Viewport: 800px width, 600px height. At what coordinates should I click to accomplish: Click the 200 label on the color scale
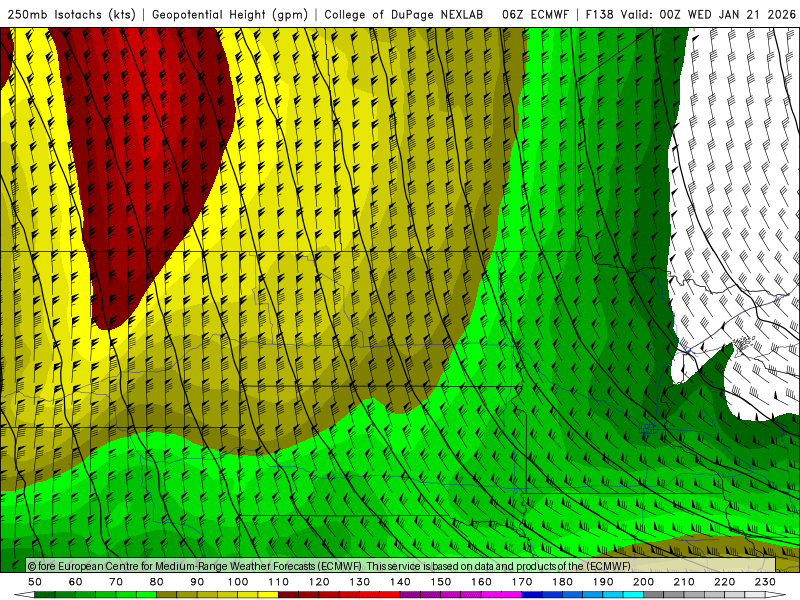tap(643, 582)
